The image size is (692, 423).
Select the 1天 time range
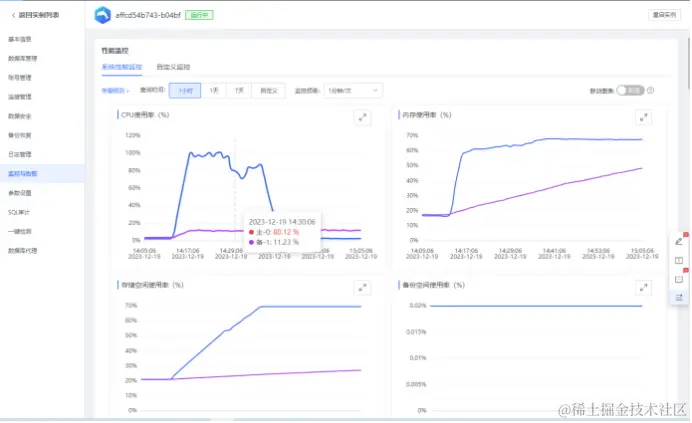214,91
